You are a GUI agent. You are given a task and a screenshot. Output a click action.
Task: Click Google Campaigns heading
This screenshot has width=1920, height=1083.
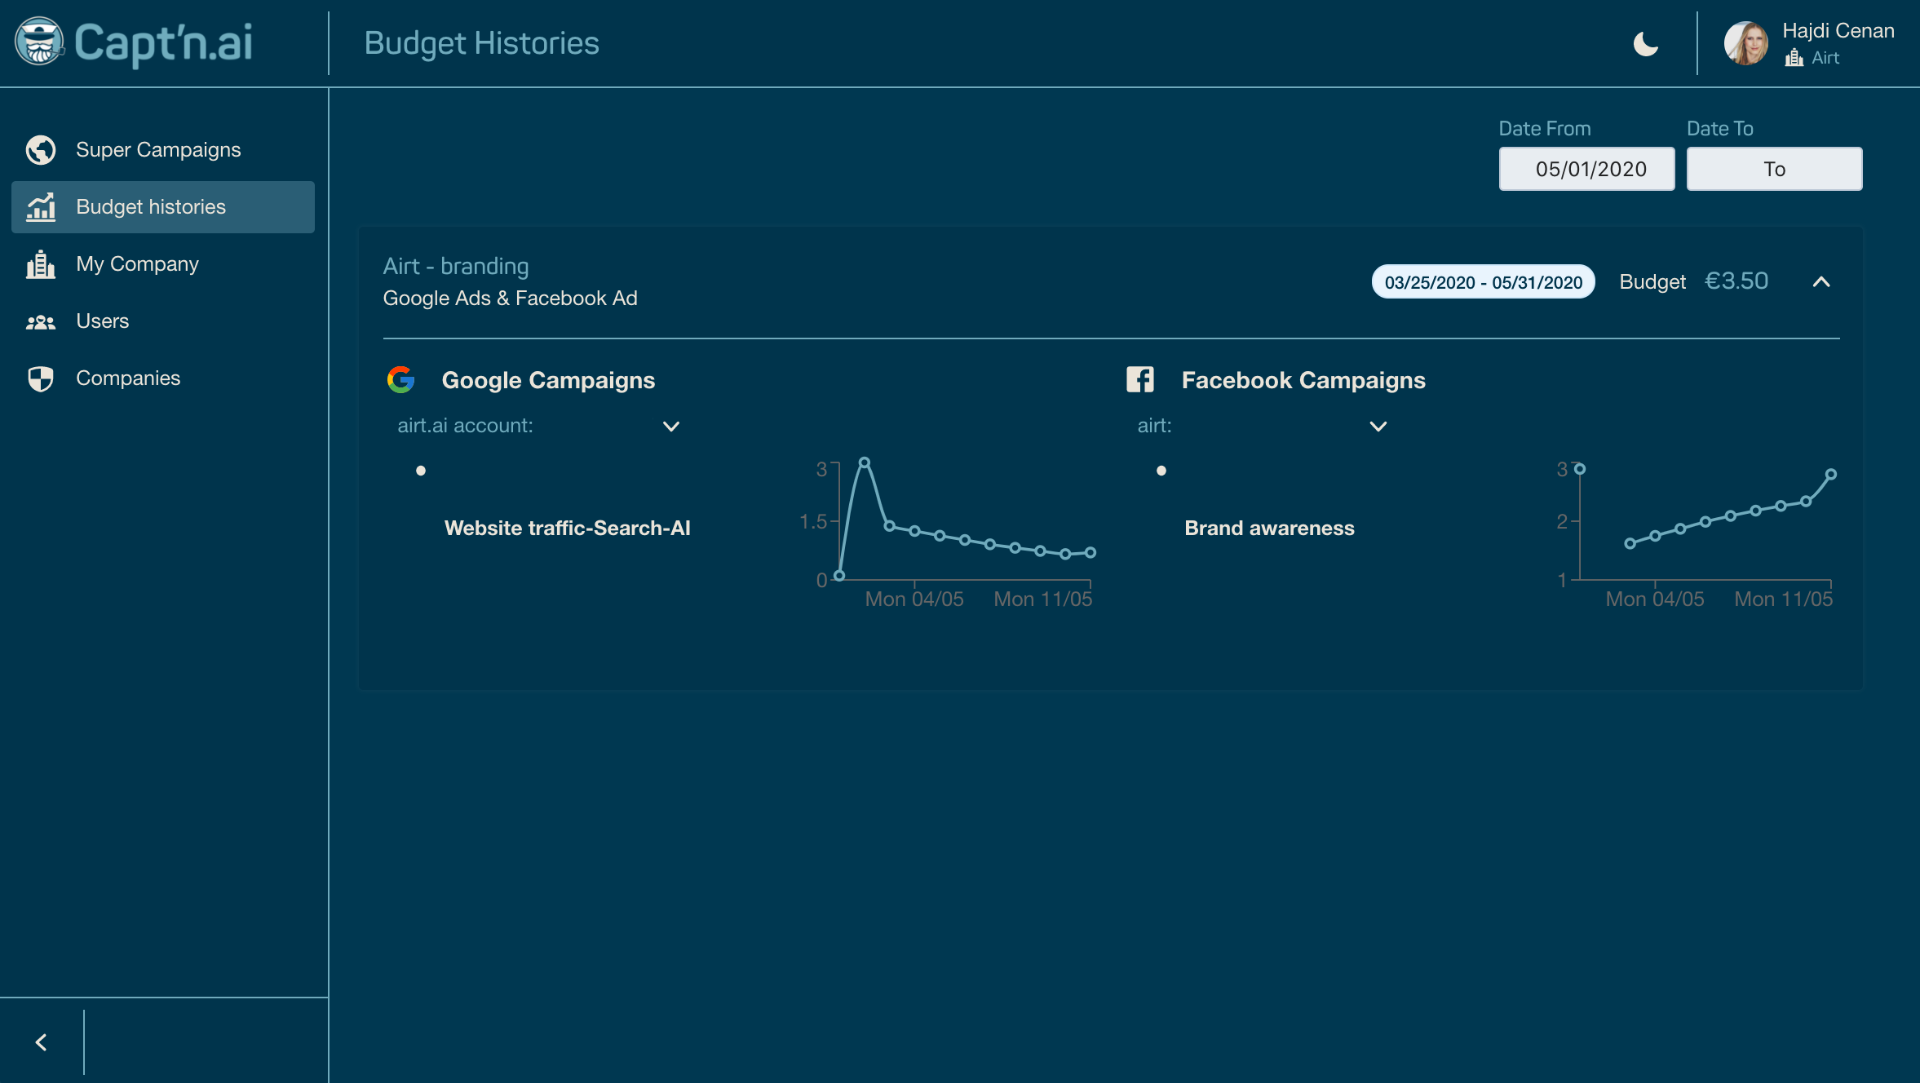(548, 380)
